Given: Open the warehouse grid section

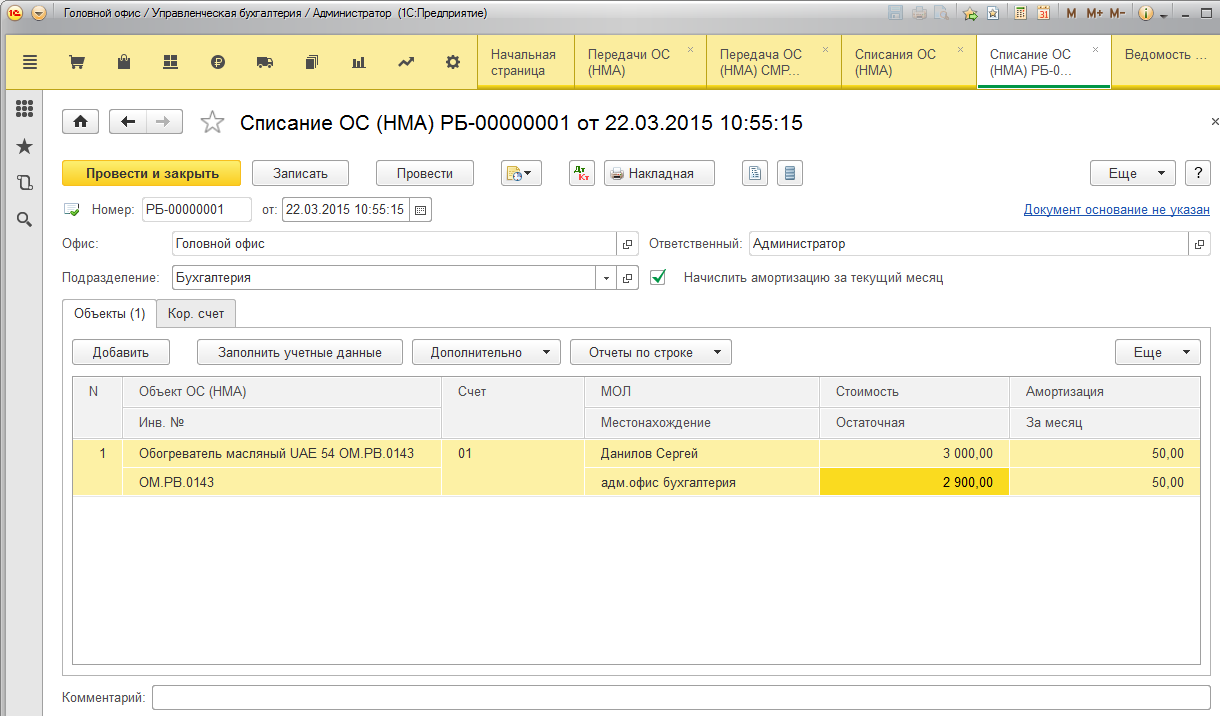Looking at the screenshot, I should 170,62.
